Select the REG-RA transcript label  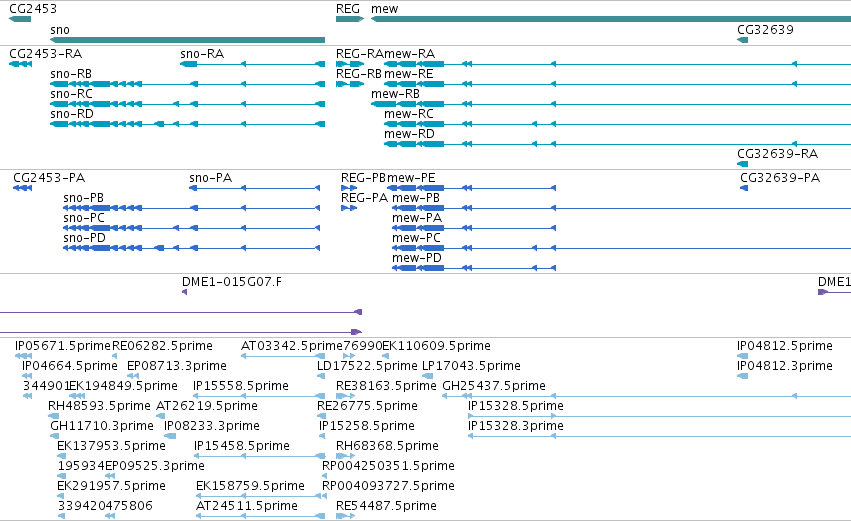point(360,54)
